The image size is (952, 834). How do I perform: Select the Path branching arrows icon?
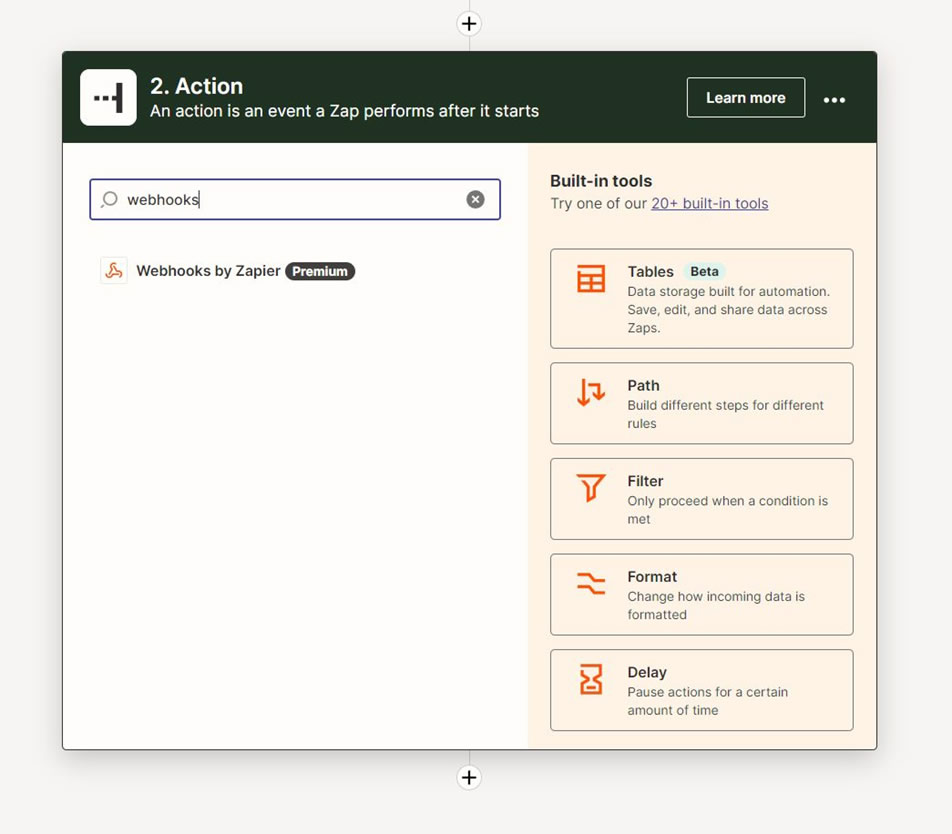[591, 392]
